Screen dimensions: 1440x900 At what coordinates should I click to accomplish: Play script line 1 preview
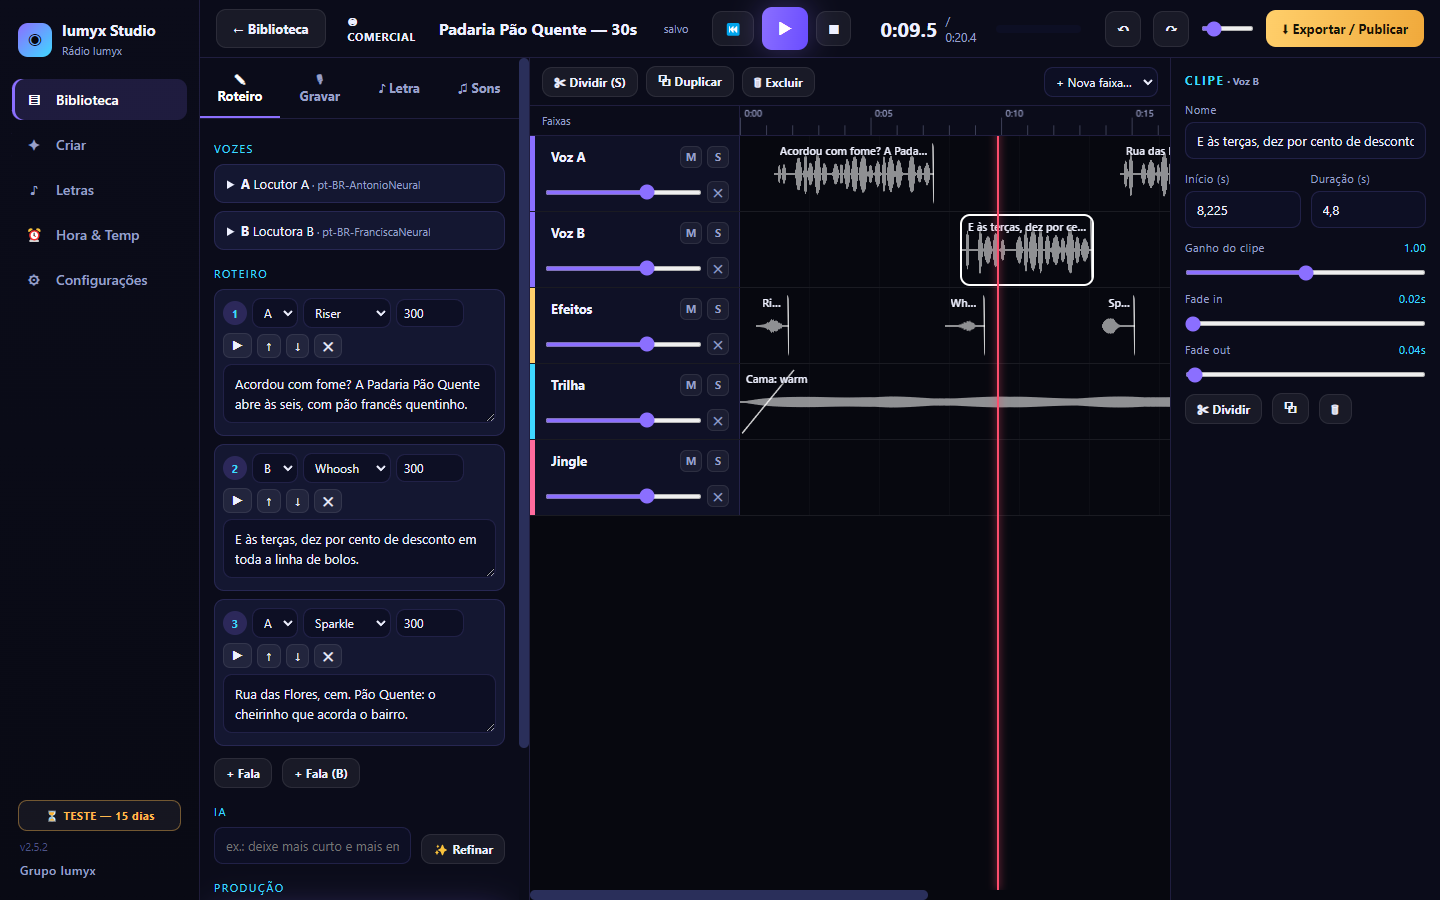click(237, 346)
